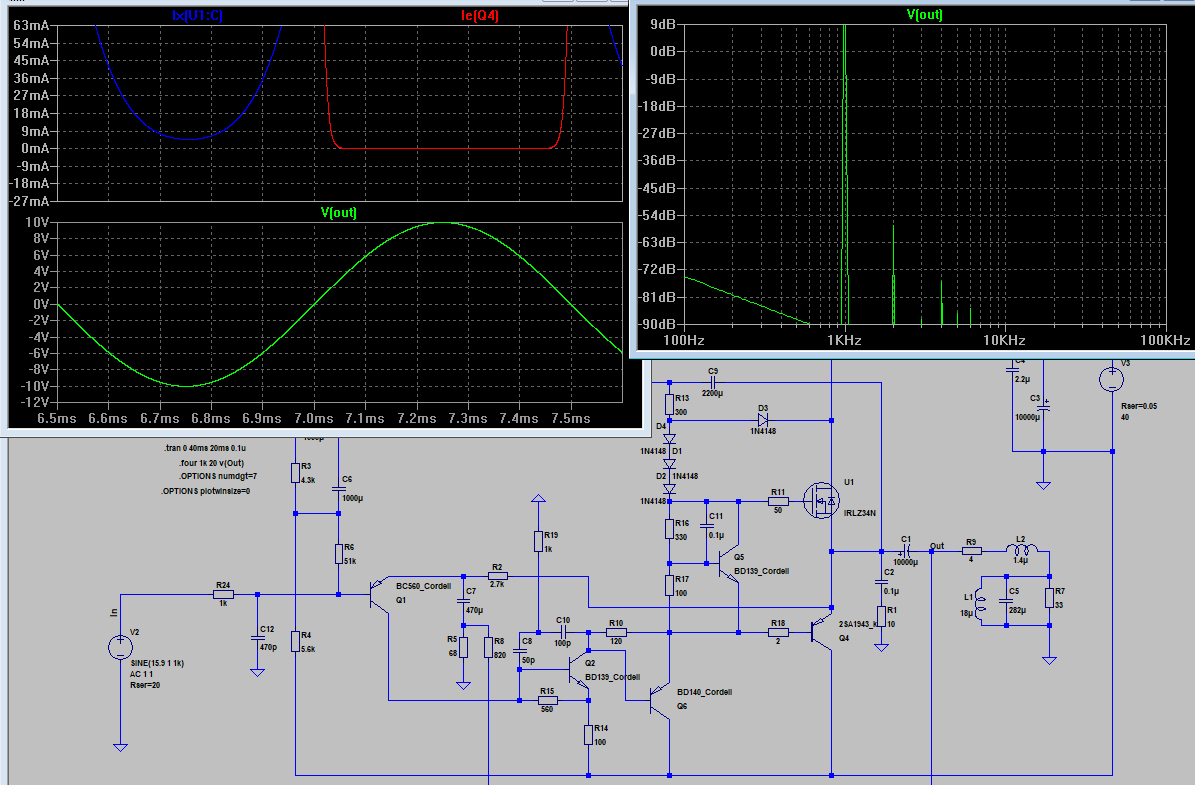Viewport: 1195px width, 785px height.
Task: Click resistor R15 560 symbol
Action: pyautogui.click(x=547, y=700)
